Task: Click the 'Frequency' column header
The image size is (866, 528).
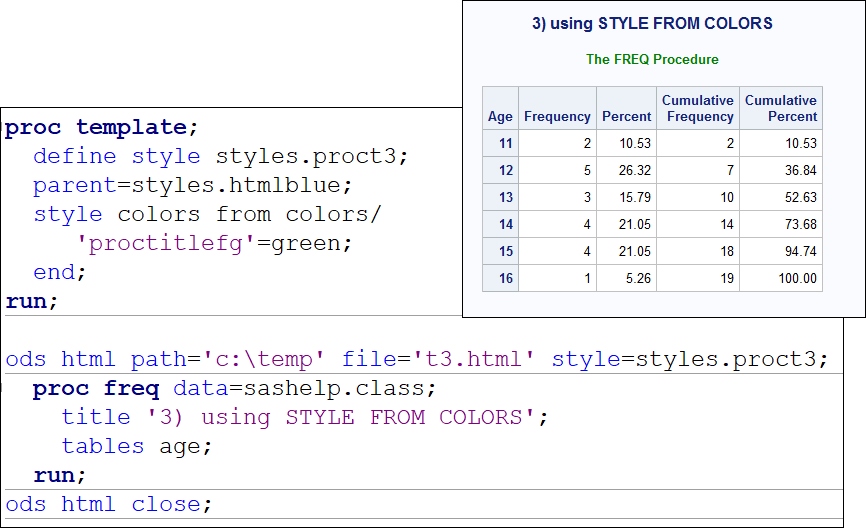Action: pyautogui.click(x=557, y=116)
